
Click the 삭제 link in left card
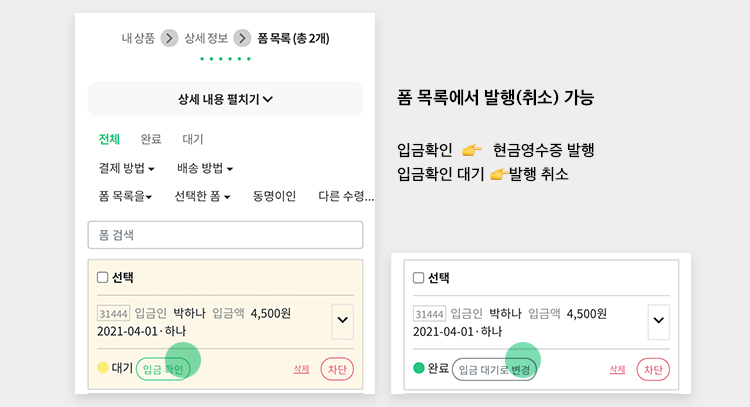[x=301, y=369]
